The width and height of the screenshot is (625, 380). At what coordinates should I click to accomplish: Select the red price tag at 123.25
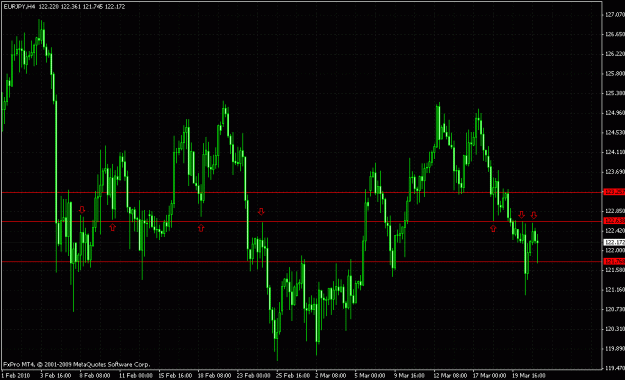click(x=615, y=192)
